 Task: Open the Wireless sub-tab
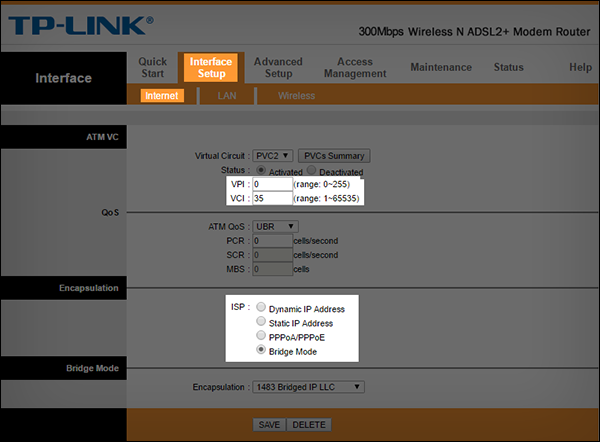(297, 96)
